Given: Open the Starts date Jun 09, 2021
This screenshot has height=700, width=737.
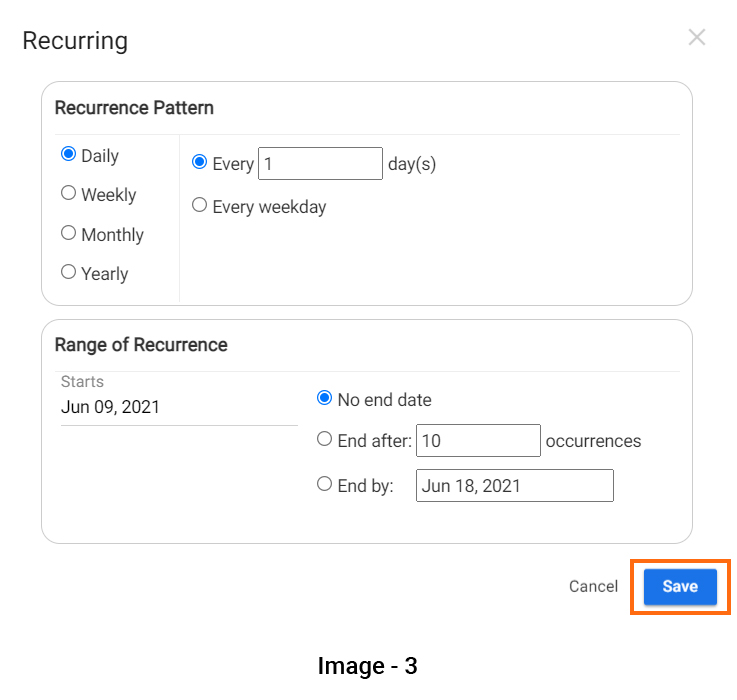Looking at the screenshot, I should tap(179, 407).
